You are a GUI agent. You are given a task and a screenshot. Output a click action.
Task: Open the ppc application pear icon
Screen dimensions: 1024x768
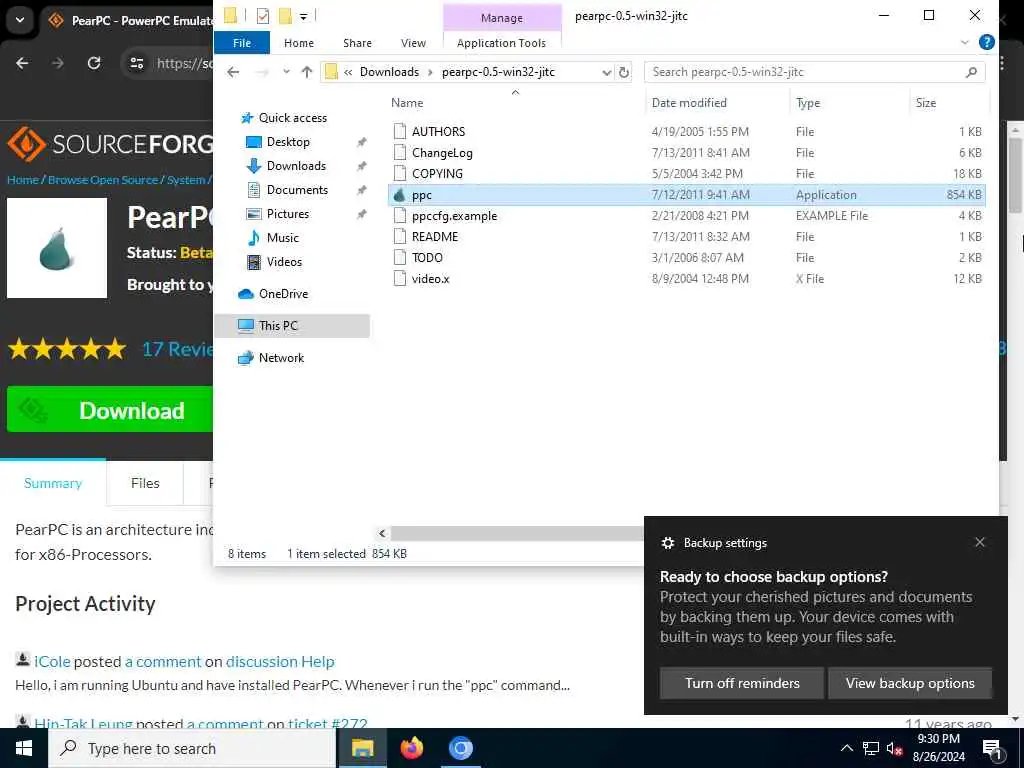(x=400, y=195)
